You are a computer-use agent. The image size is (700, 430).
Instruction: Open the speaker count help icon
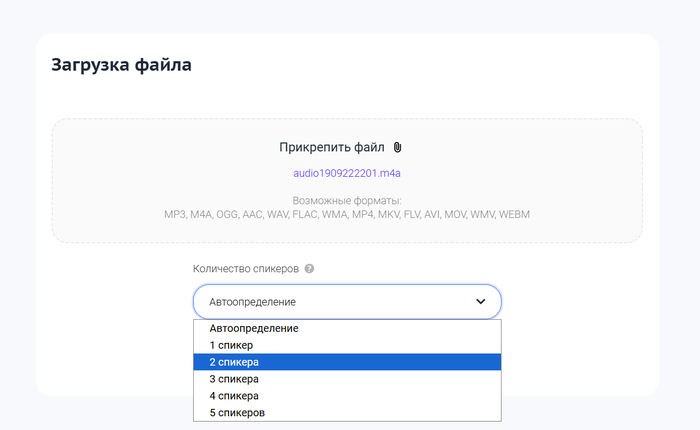309,269
